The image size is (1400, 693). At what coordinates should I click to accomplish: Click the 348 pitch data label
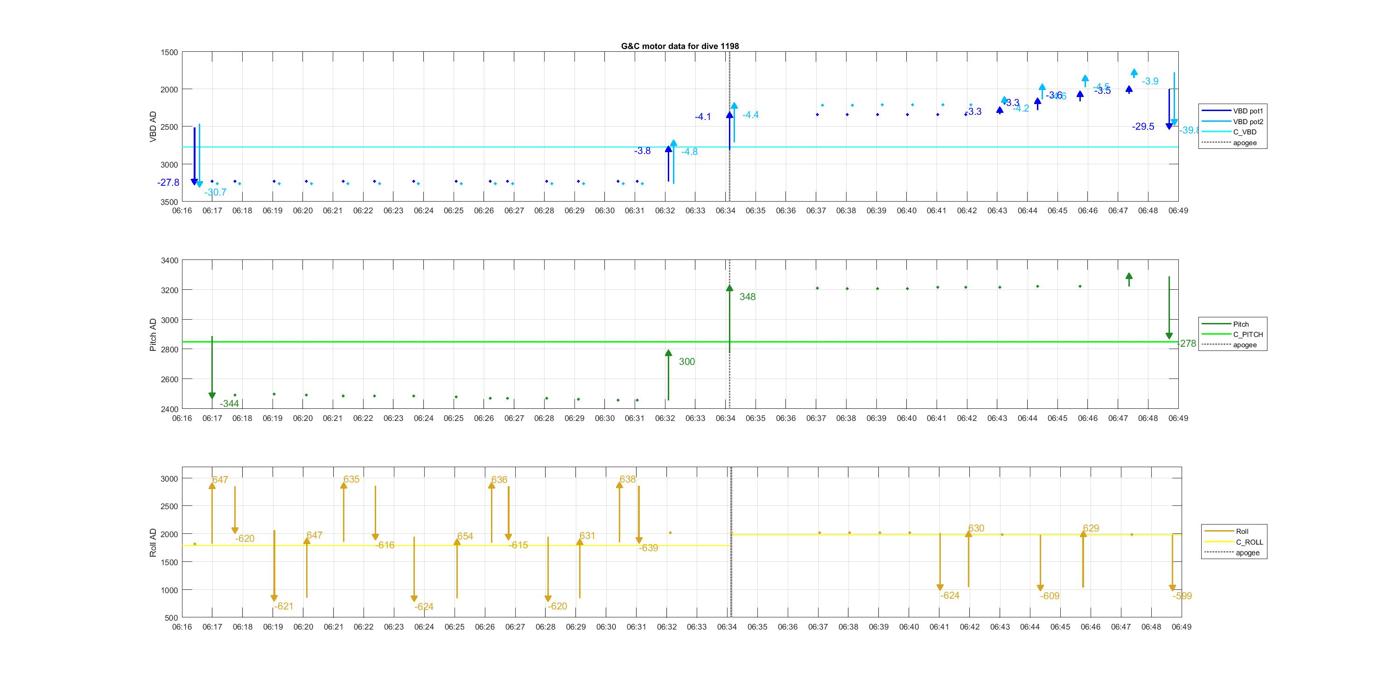pyautogui.click(x=747, y=297)
